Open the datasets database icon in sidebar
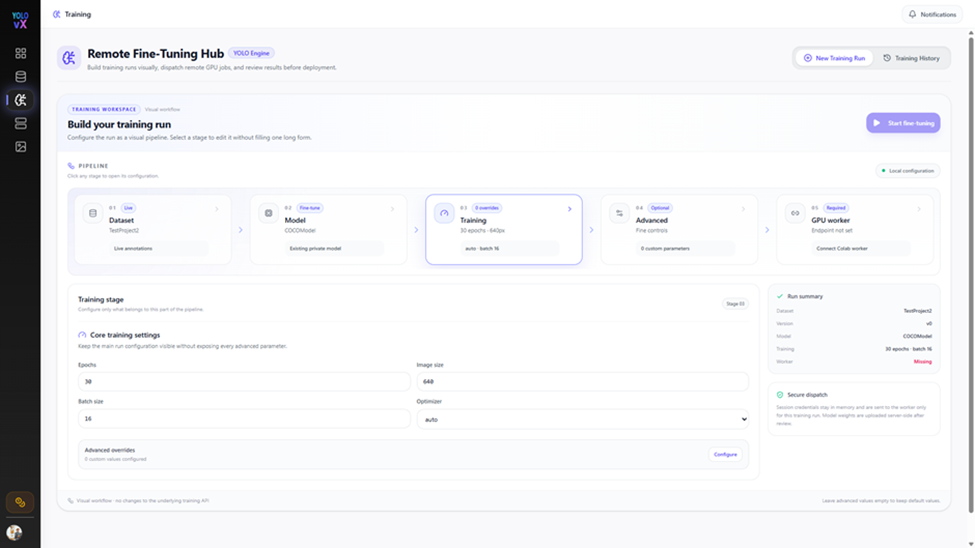The width and height of the screenshot is (975, 548). (x=21, y=77)
